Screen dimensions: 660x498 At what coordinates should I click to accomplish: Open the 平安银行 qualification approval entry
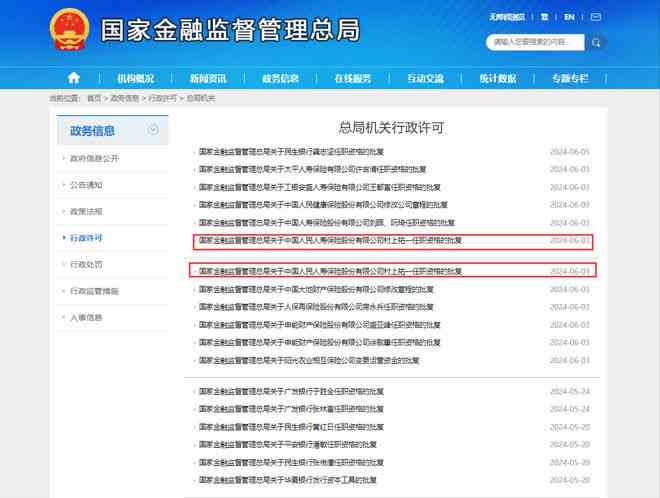click(287, 445)
